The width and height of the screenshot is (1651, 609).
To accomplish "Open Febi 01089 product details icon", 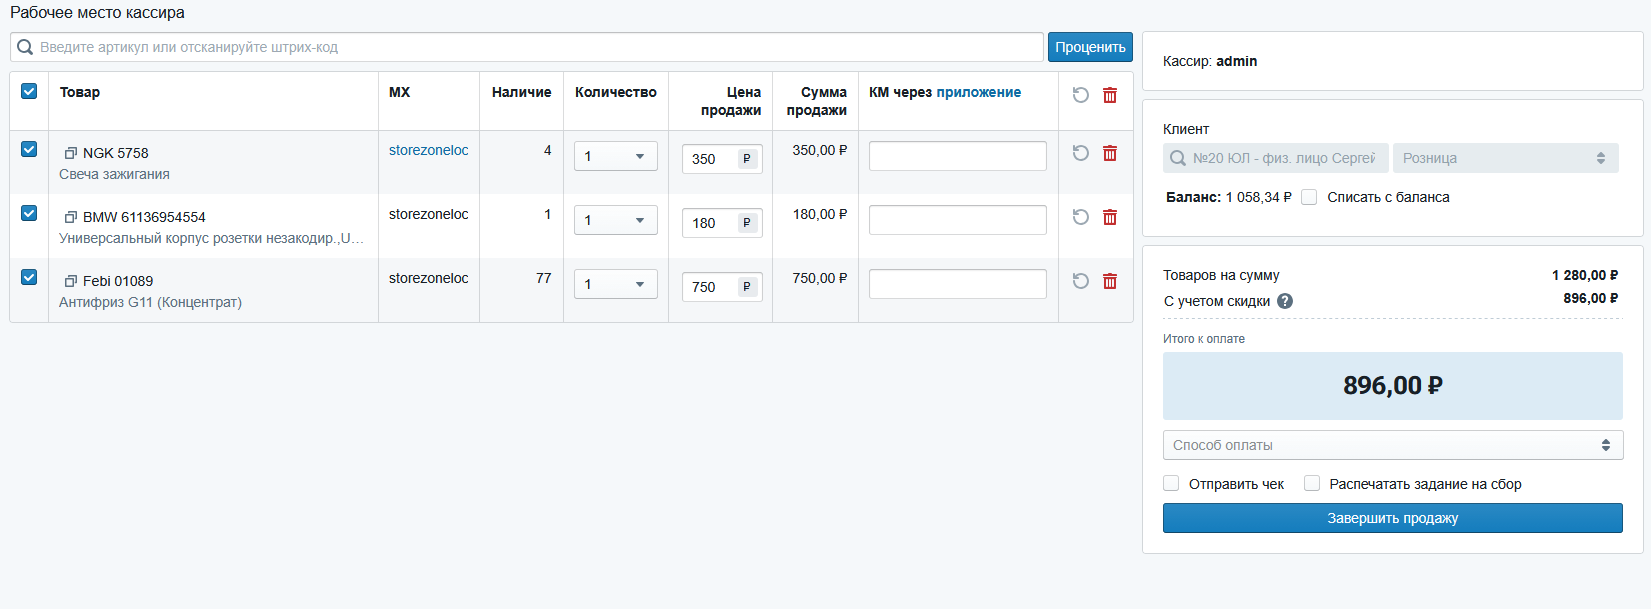I will [71, 281].
